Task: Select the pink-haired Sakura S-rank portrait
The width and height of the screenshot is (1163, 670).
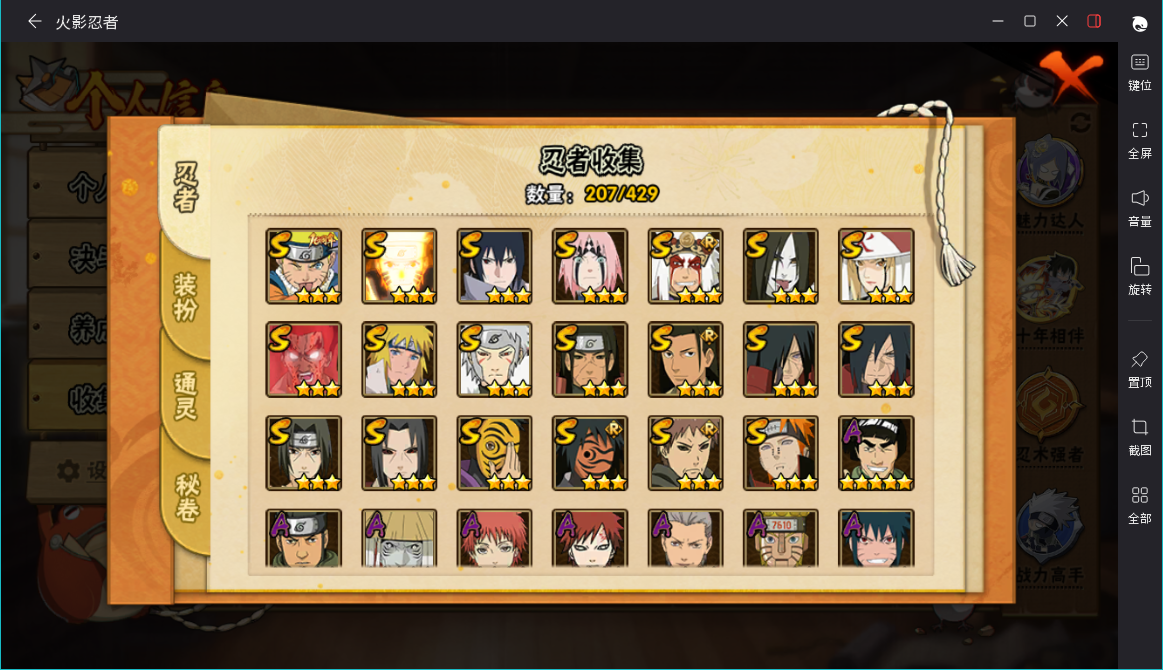Action: pyautogui.click(x=590, y=266)
